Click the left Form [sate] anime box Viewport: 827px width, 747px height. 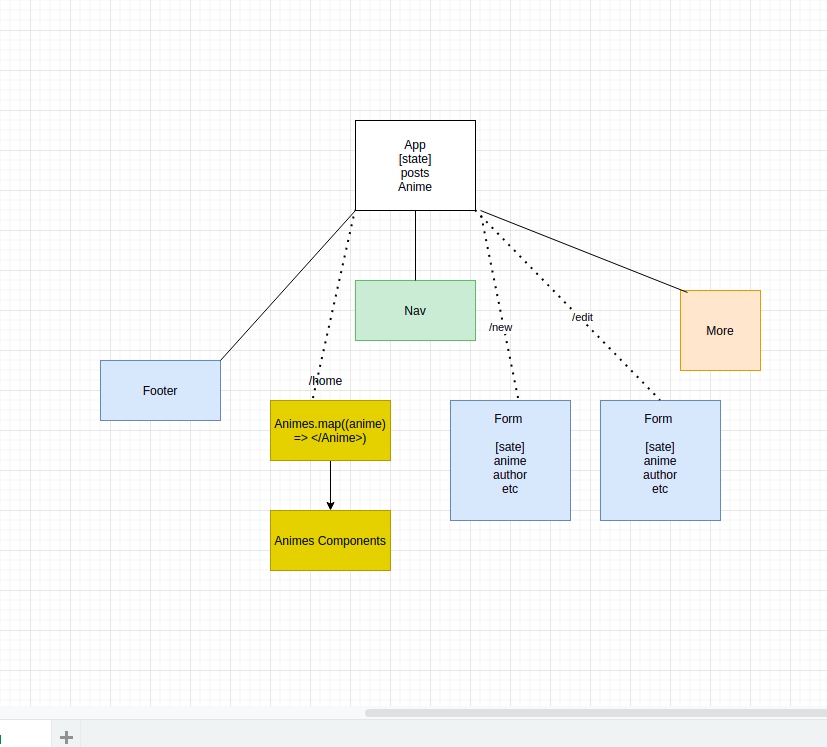[510, 459]
